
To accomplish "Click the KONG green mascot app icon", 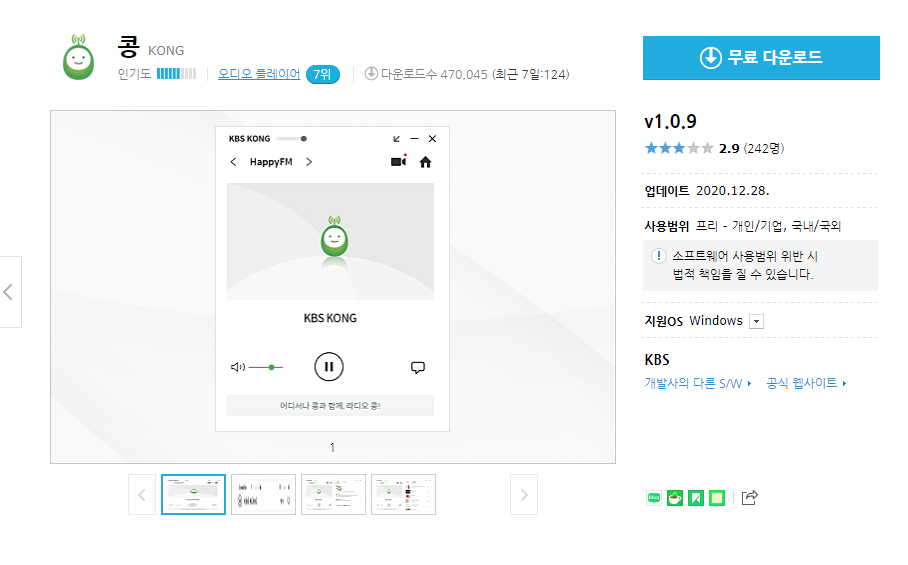I will [x=78, y=57].
